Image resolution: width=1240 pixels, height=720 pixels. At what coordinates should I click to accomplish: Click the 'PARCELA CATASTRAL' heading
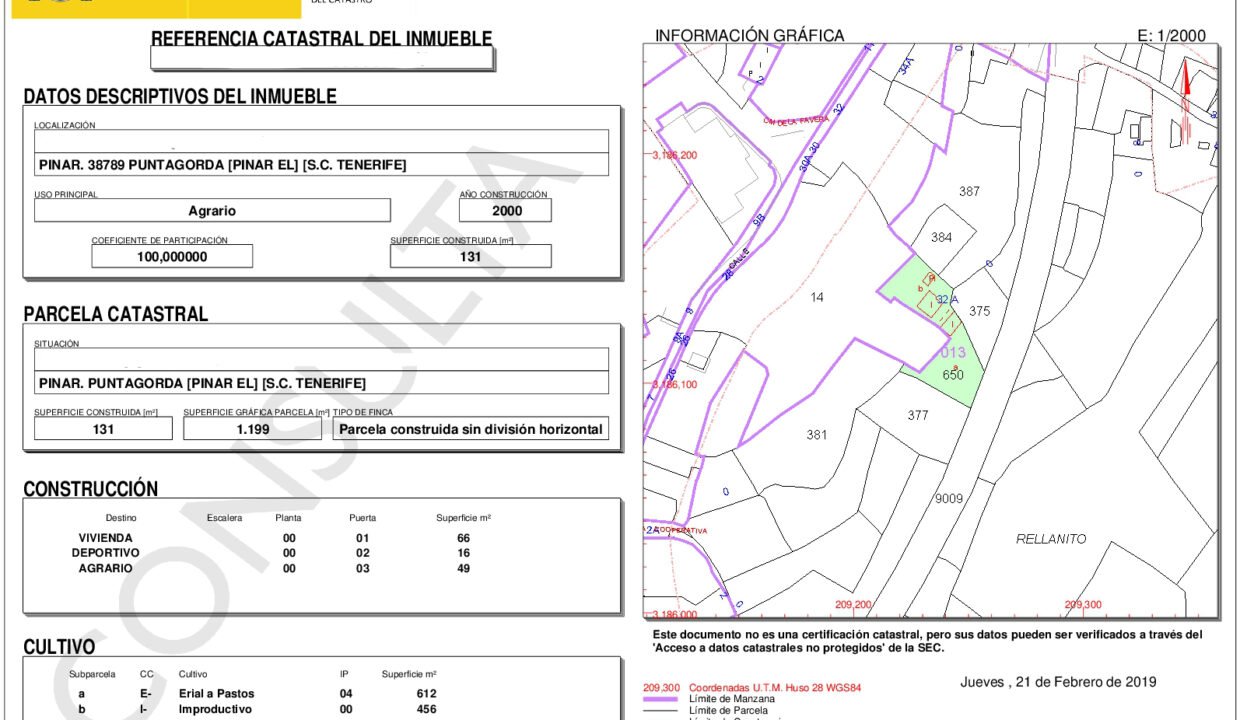[x=116, y=314]
